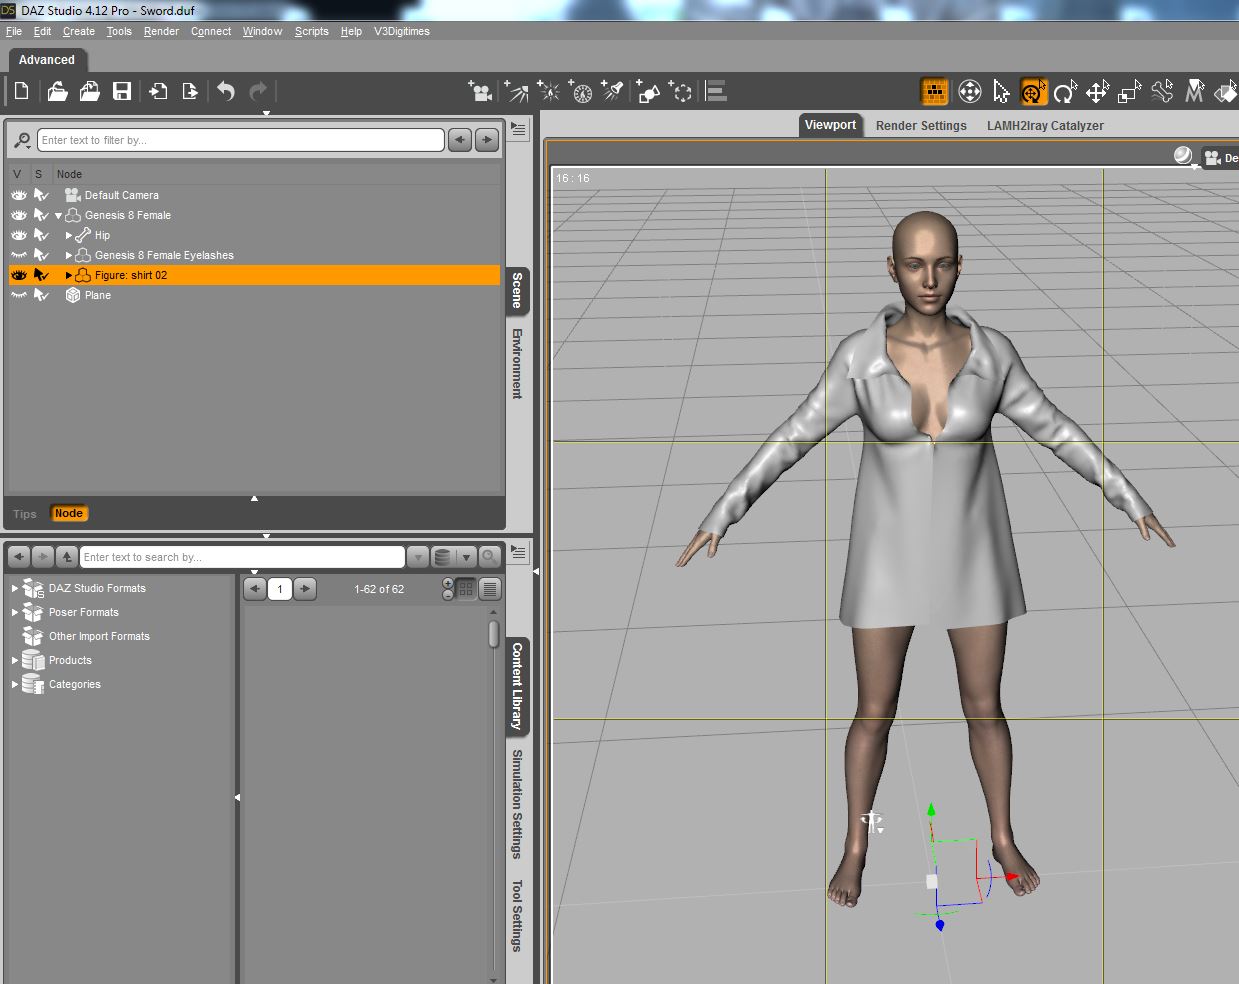Expand the Categories tree item
1239x984 pixels.
[15, 684]
